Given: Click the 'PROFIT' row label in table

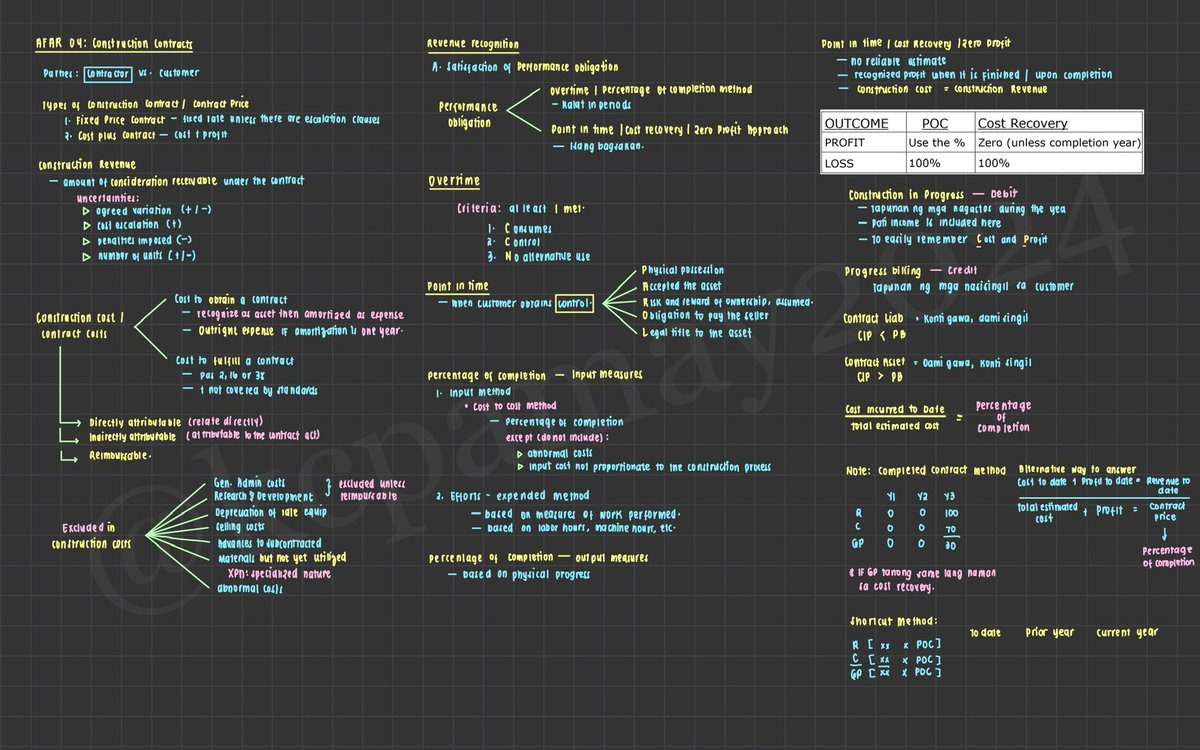Looking at the screenshot, I should 844,142.
